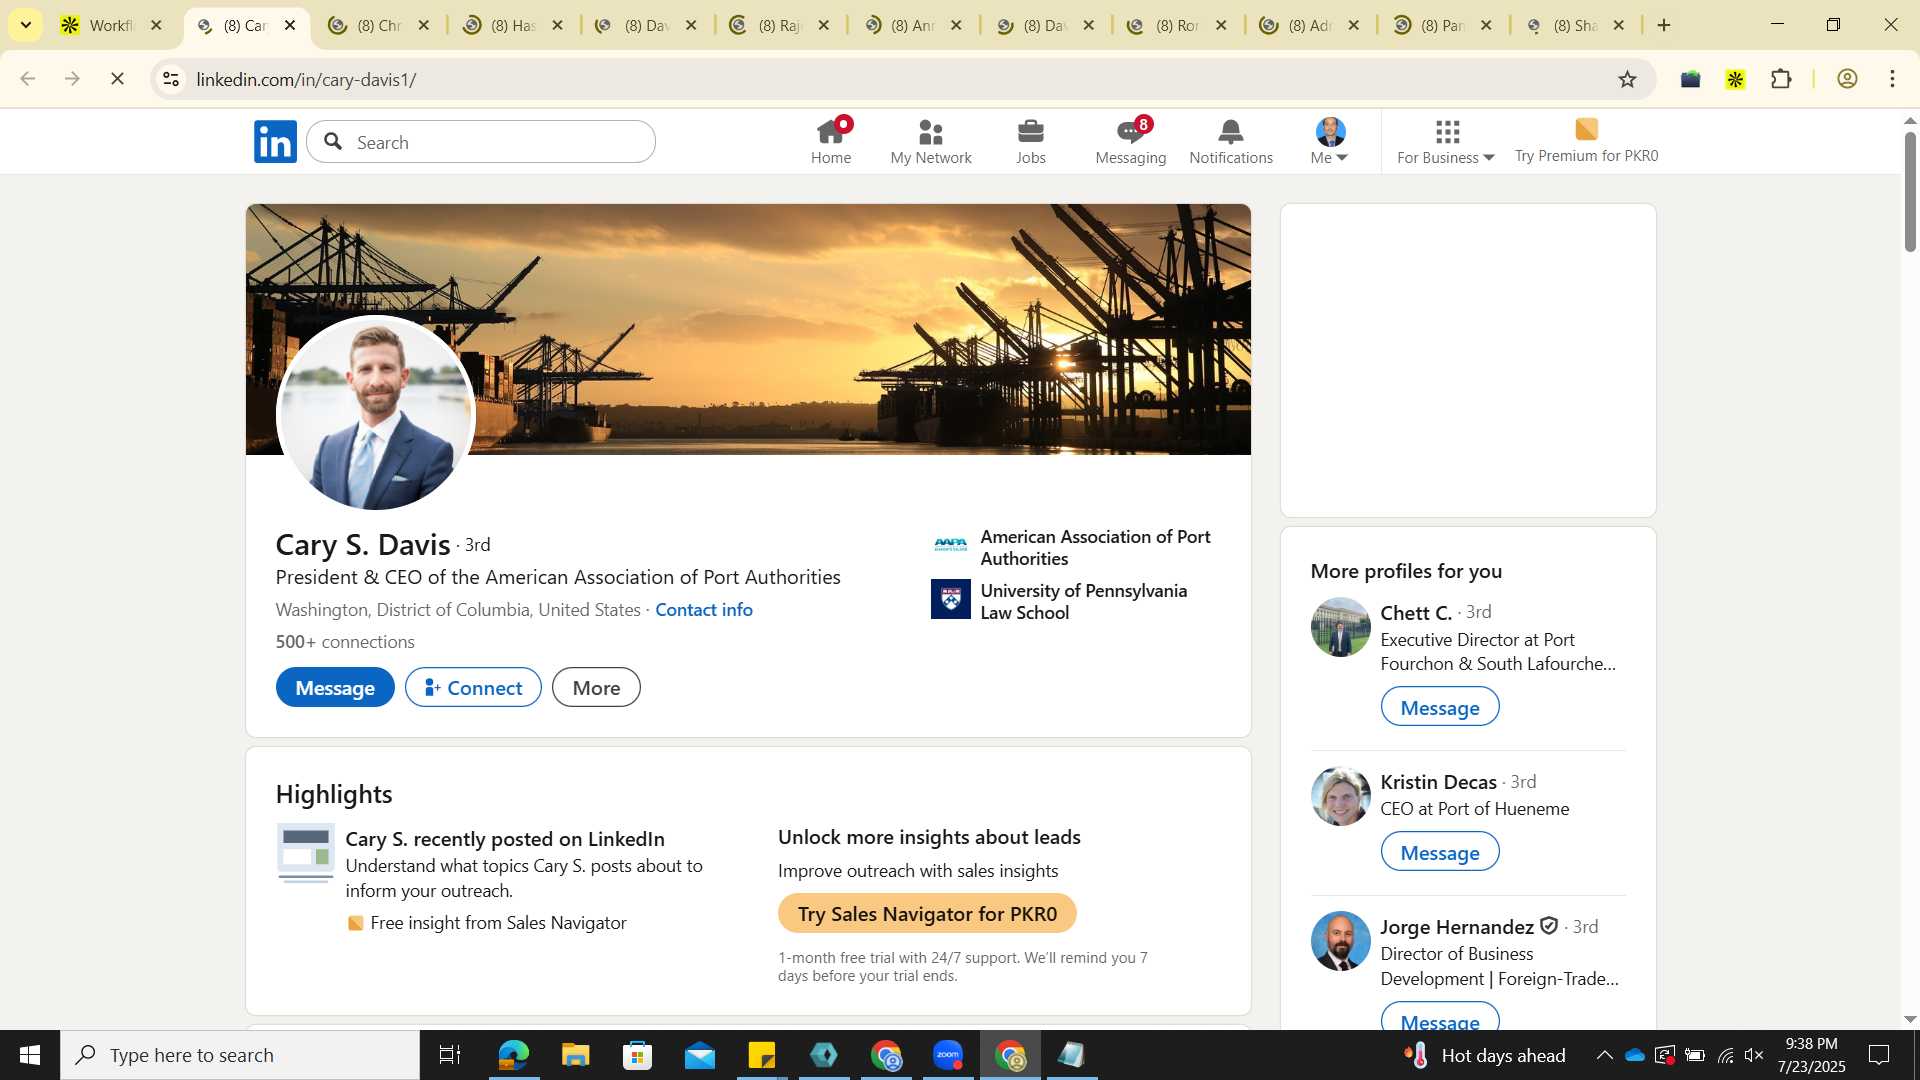The image size is (1920, 1080).
Task: Open Chrome extensions puzzle icon
Action: coord(1781,79)
